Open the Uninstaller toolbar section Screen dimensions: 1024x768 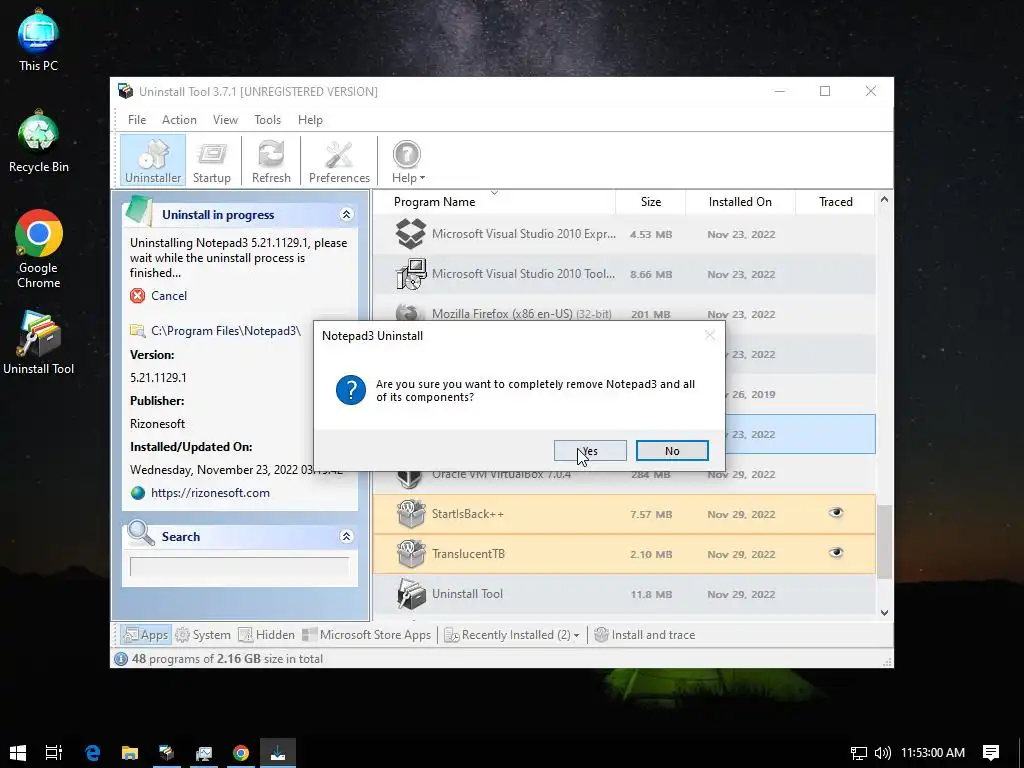point(153,161)
